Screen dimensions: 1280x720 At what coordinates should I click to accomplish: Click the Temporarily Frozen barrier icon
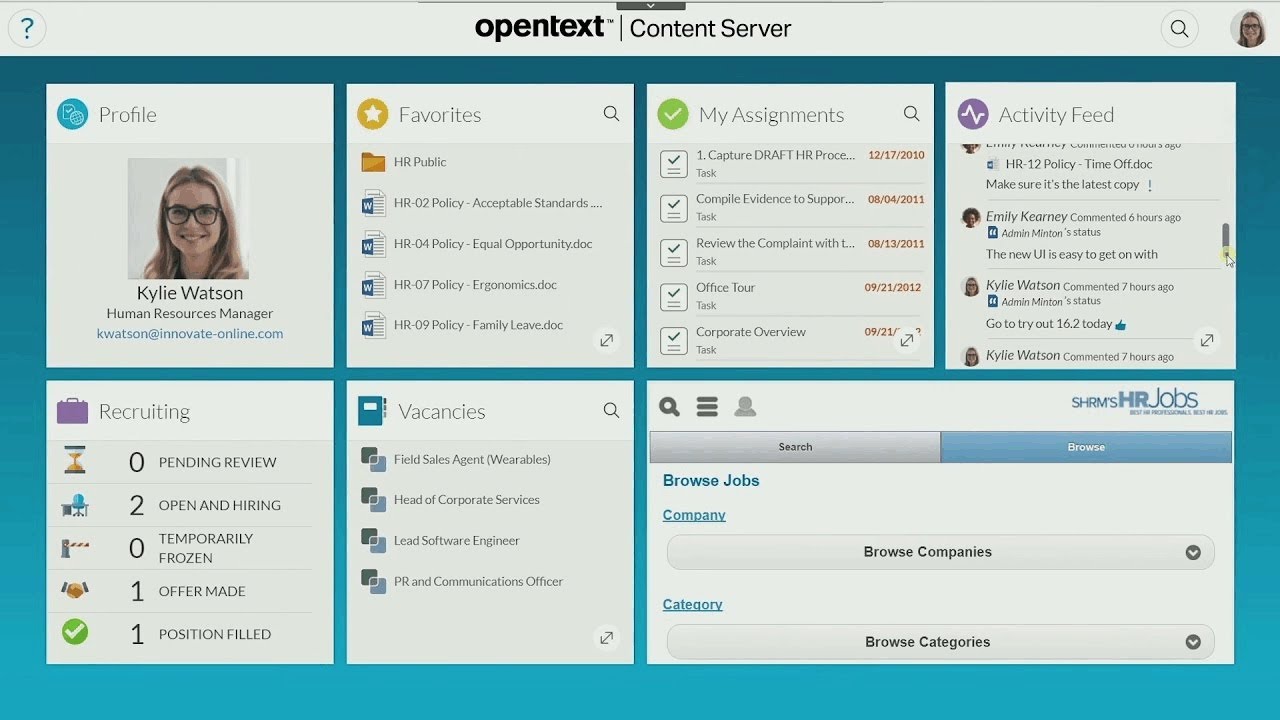[x=75, y=548]
